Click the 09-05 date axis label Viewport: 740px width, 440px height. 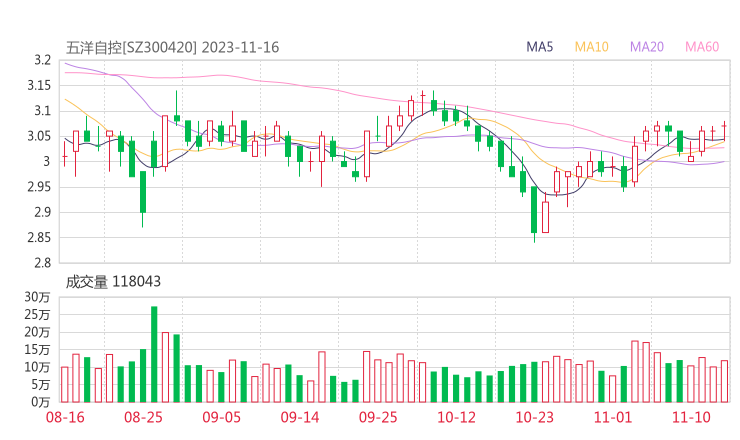[221, 417]
